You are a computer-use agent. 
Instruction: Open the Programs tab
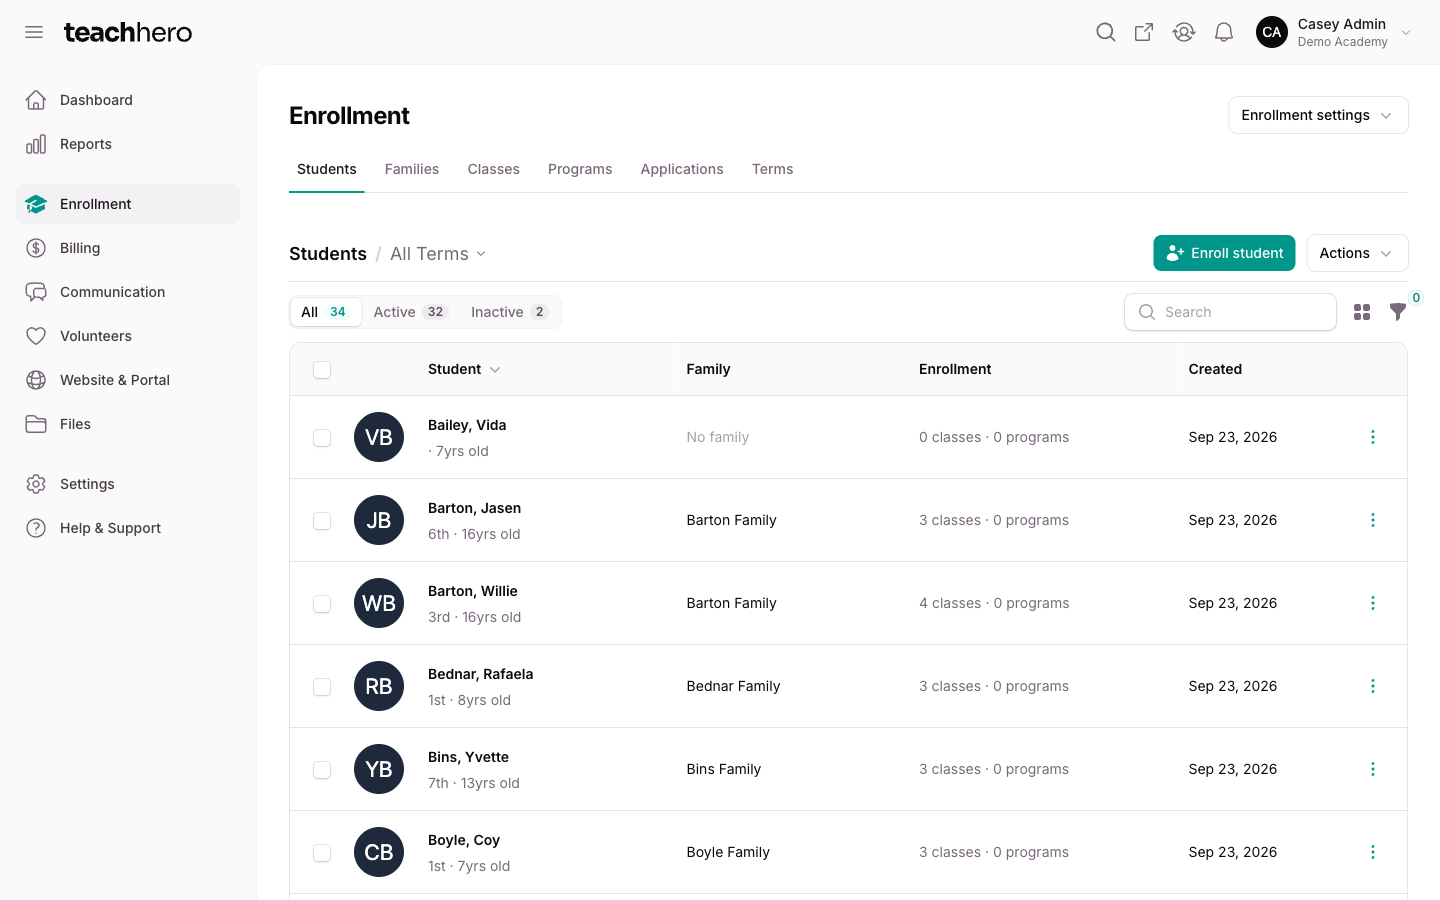580,169
